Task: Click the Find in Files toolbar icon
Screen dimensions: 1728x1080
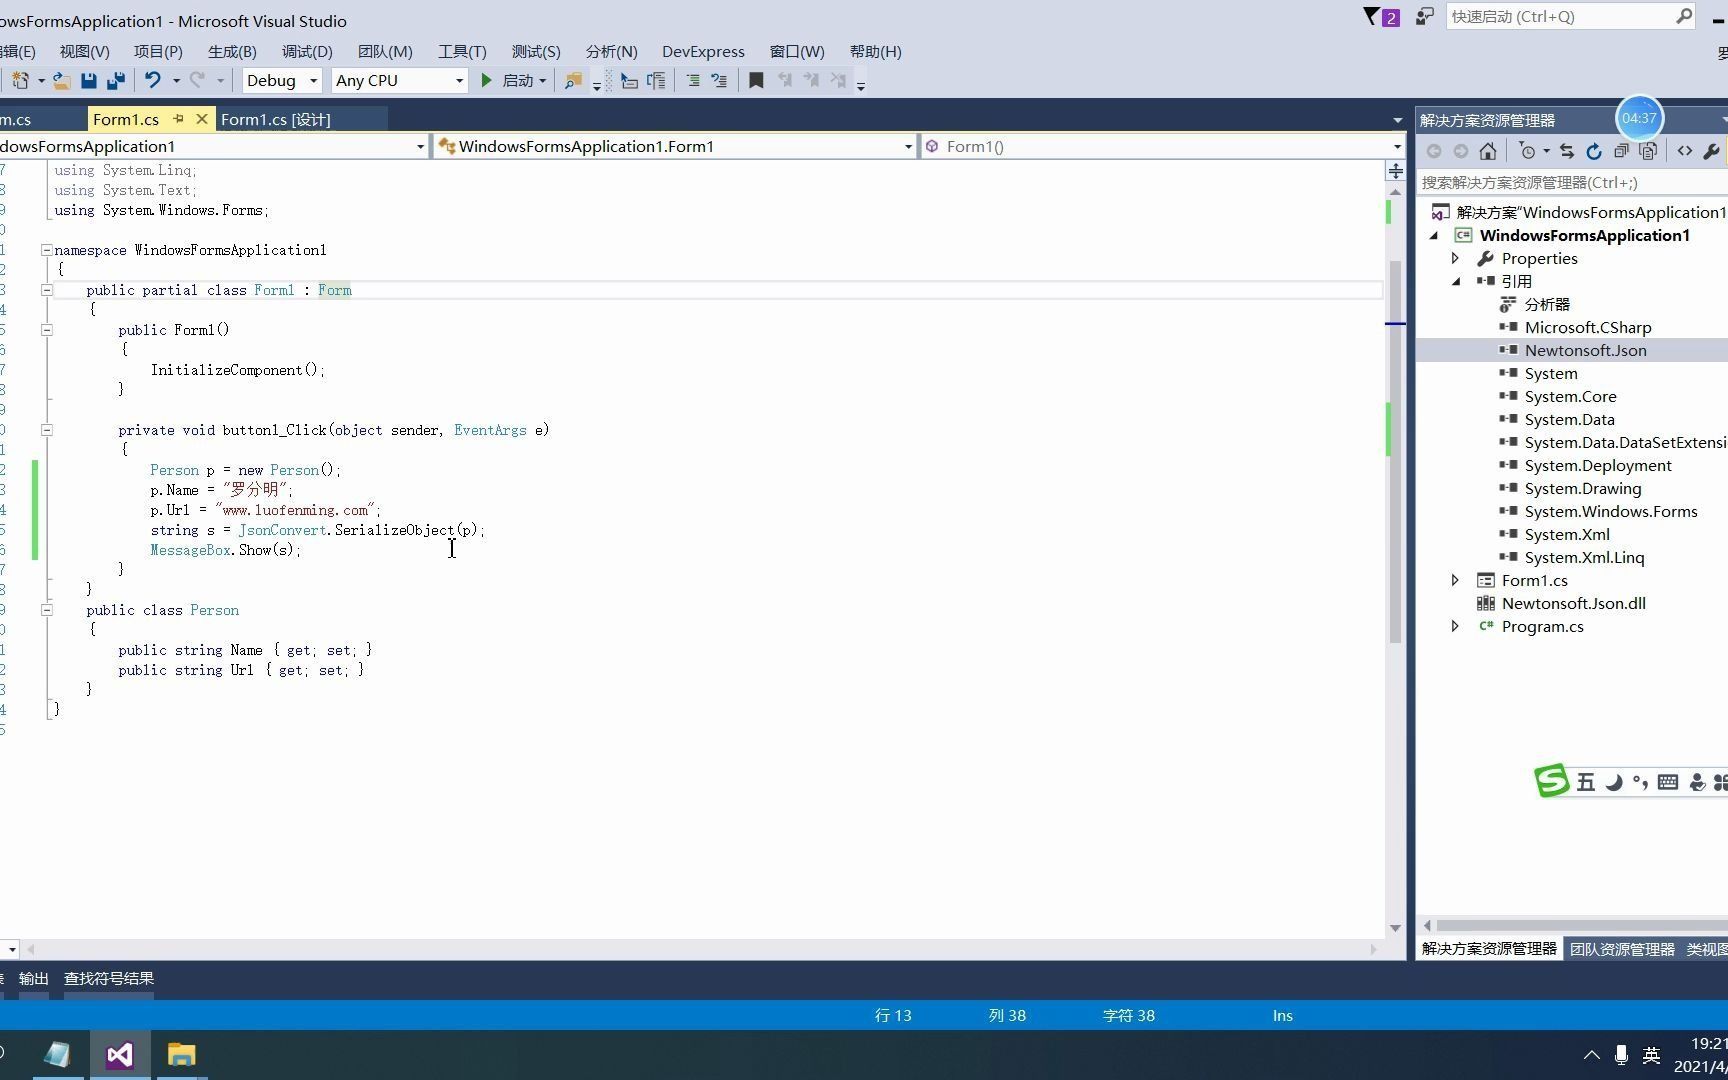Action: [x=573, y=81]
